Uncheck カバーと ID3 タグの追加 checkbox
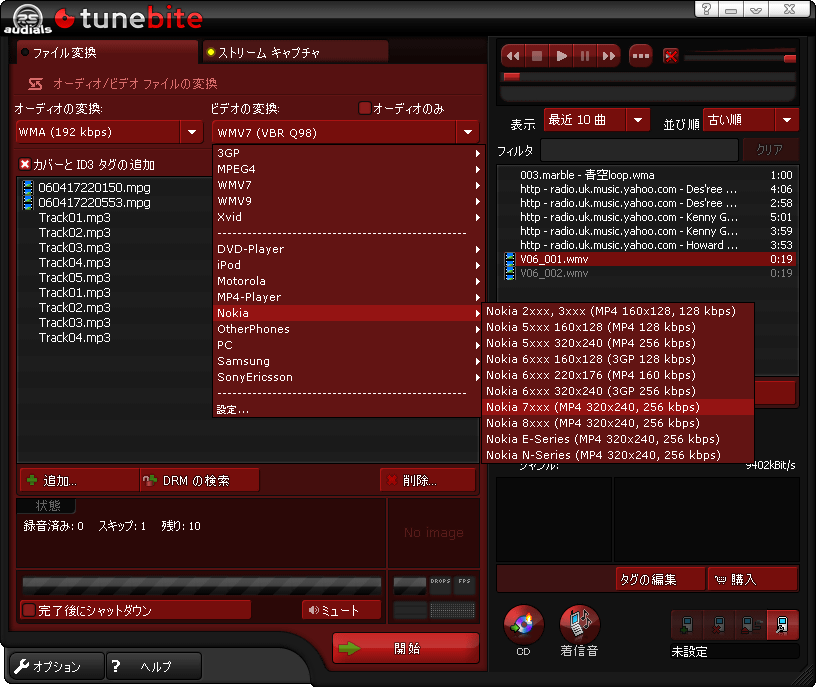 point(24,164)
